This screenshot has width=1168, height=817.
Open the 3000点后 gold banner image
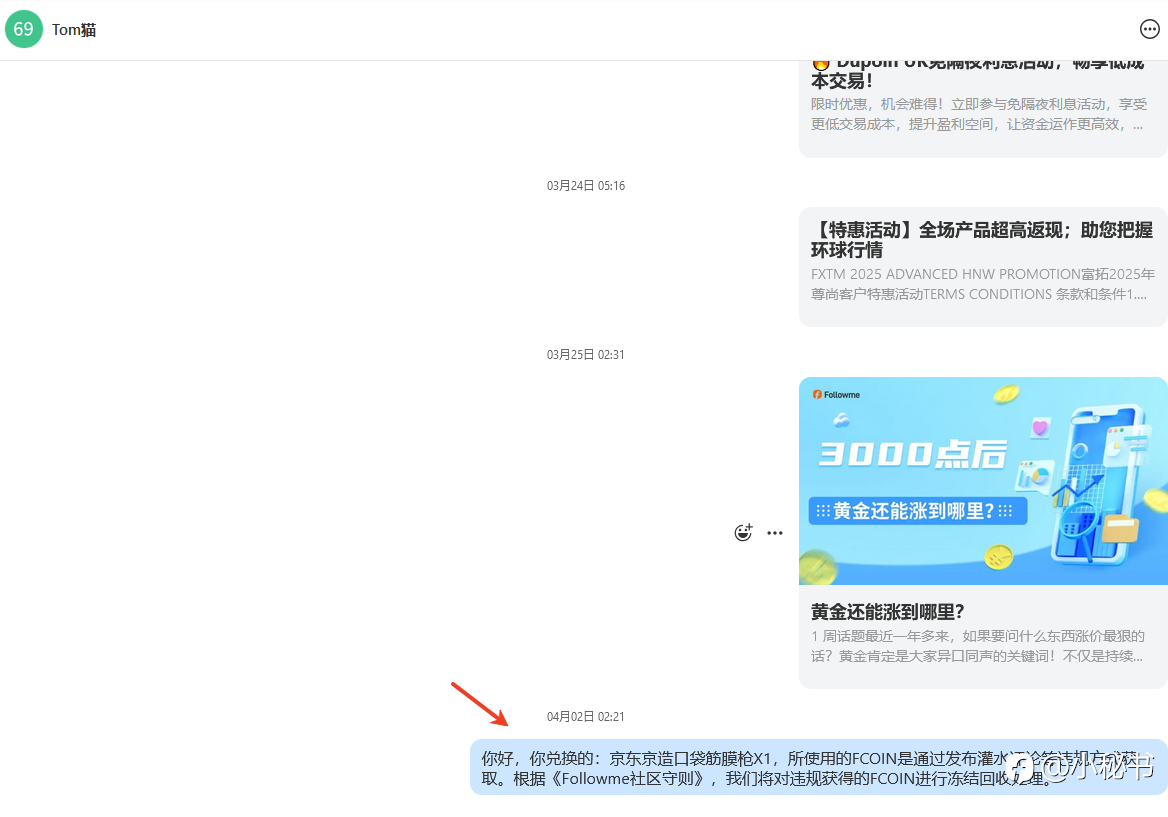click(983, 481)
